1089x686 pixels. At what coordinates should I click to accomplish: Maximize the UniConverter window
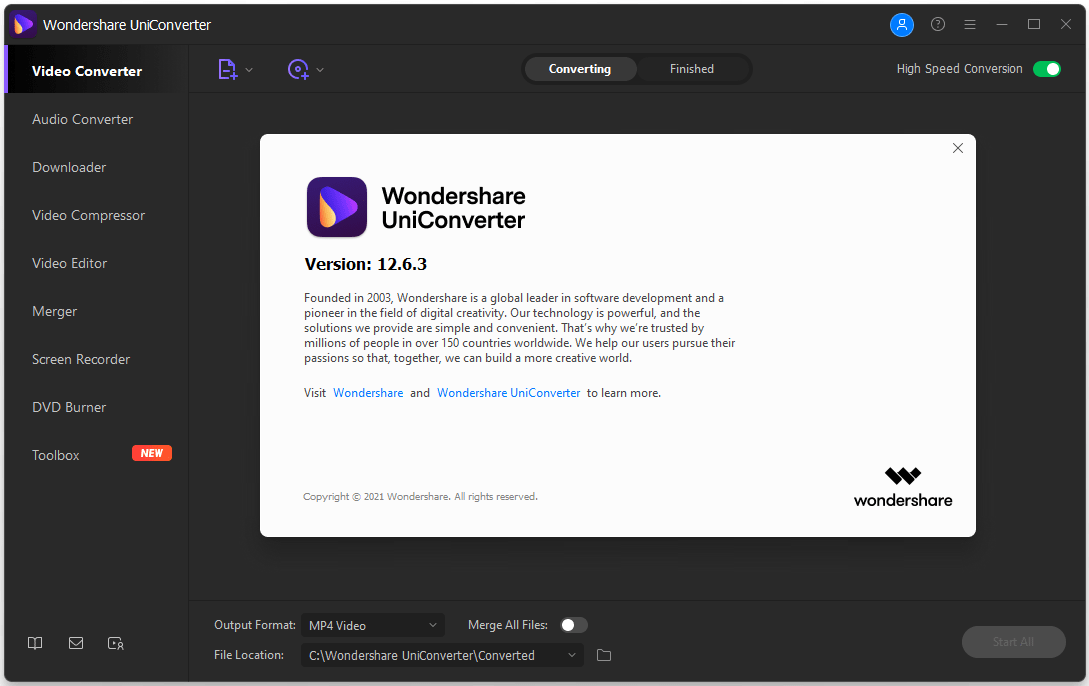coord(1033,24)
